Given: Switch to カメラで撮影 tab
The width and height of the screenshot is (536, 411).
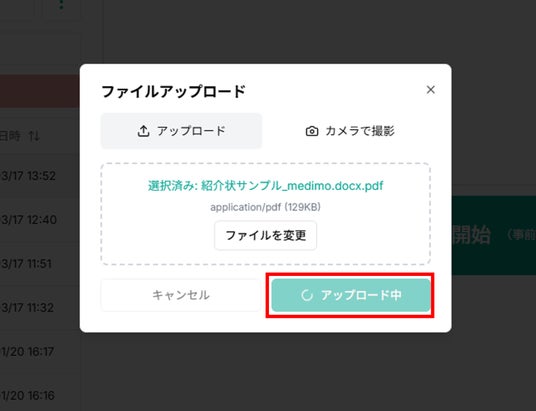Looking at the screenshot, I should pos(350,131).
